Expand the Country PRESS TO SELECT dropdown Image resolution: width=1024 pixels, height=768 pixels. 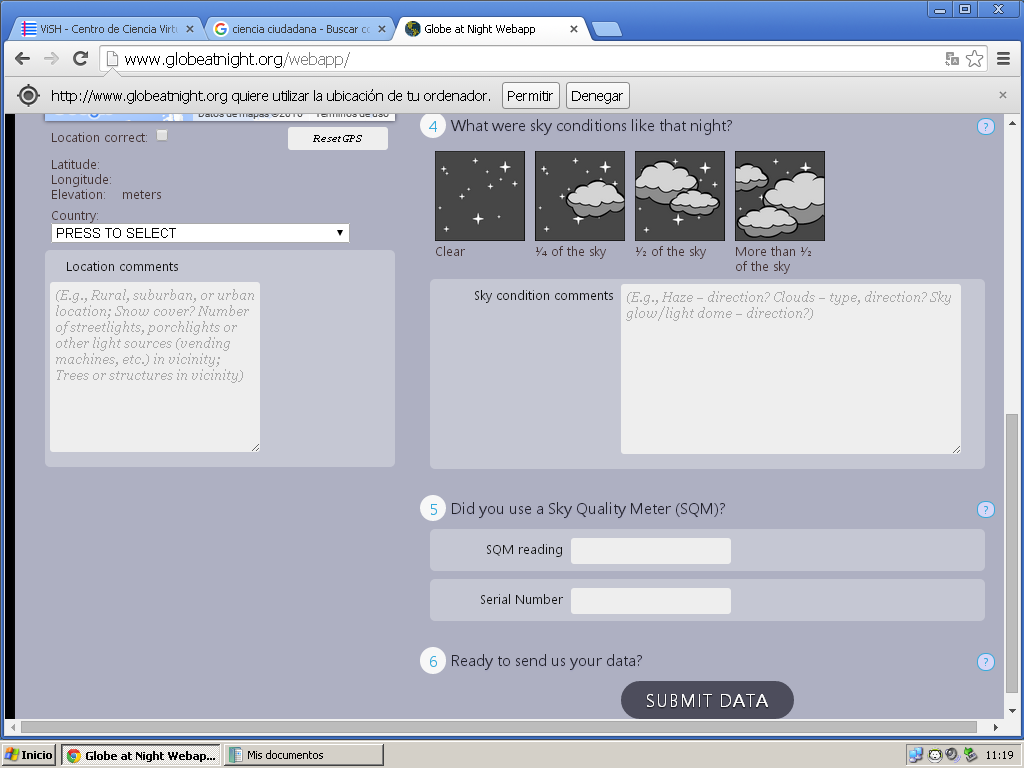point(200,233)
